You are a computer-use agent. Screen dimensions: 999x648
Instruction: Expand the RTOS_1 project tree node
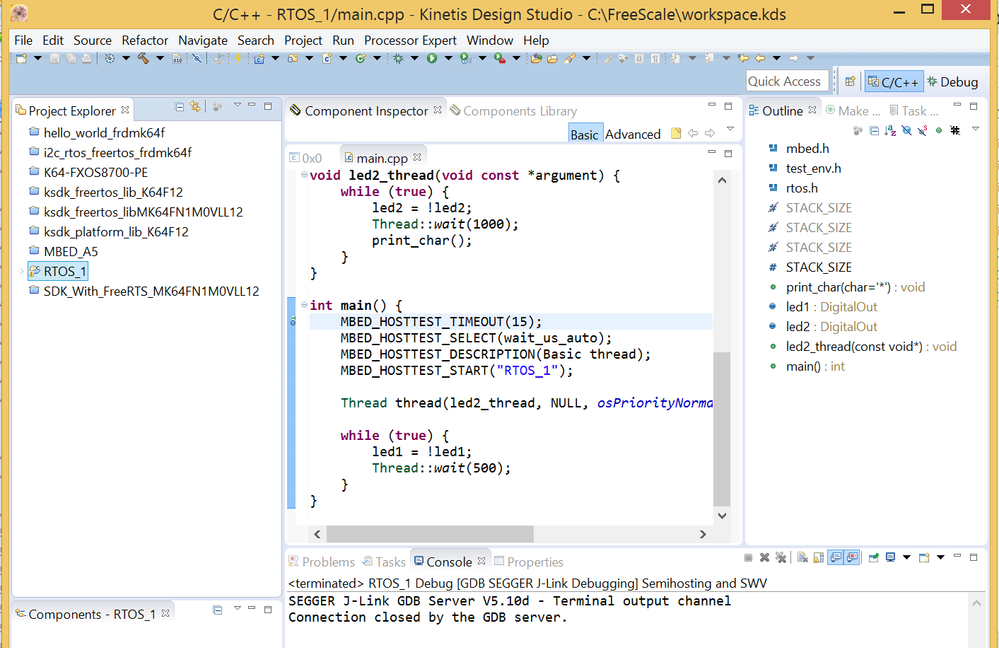click(x=22, y=271)
